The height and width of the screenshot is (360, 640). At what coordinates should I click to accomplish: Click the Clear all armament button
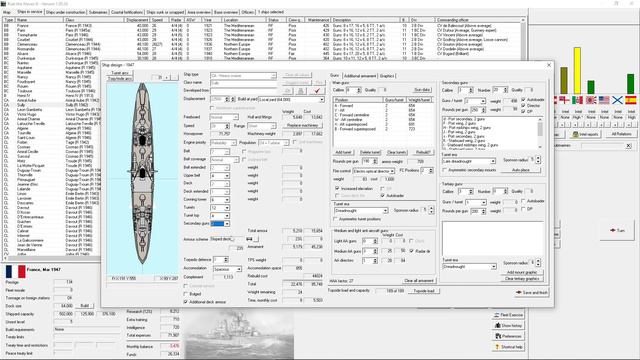click(419, 280)
